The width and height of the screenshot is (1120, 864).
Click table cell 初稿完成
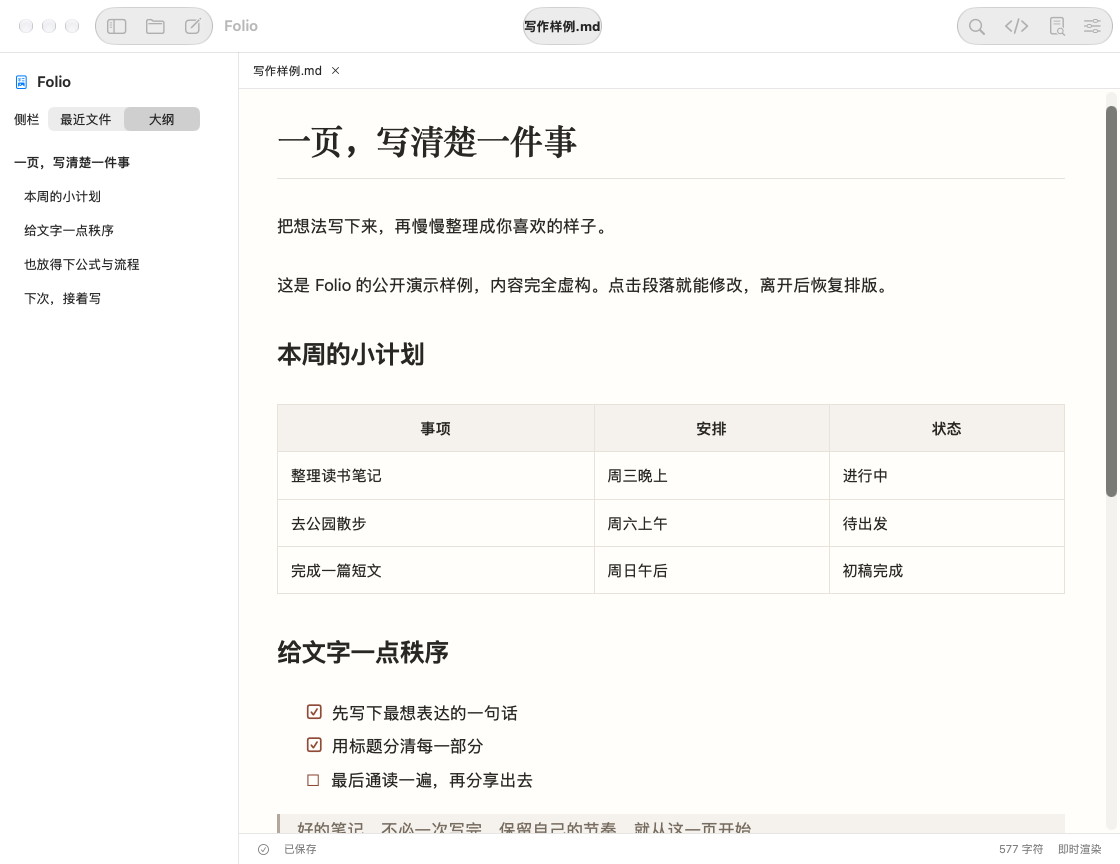[x=946, y=571]
